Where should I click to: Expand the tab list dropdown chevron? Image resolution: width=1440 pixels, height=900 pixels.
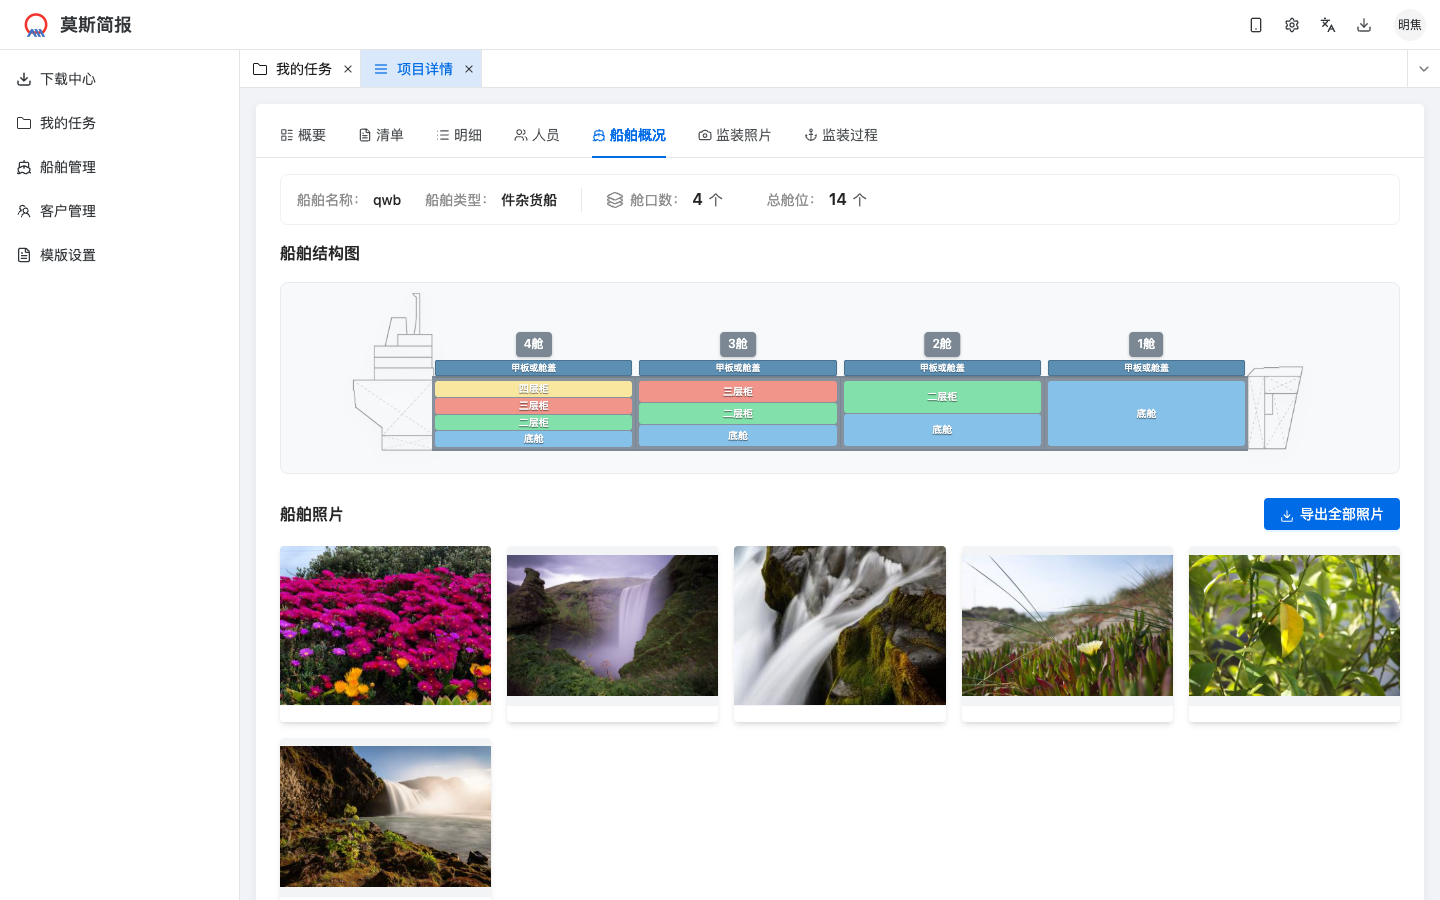click(1423, 69)
